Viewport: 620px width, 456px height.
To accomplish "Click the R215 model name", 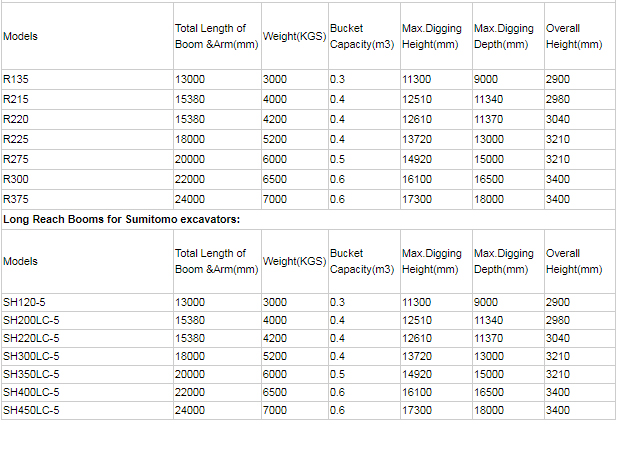I will click(16, 99).
